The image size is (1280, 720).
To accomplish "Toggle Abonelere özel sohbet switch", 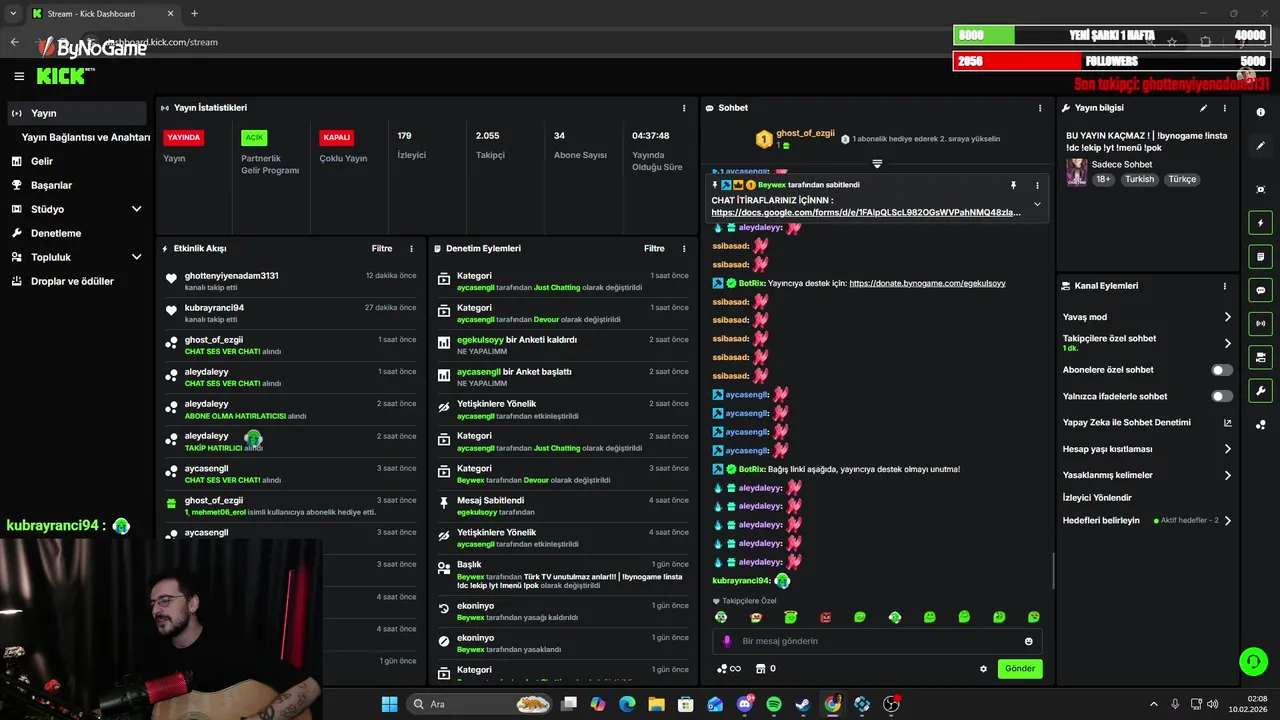I will [x=1222, y=370].
